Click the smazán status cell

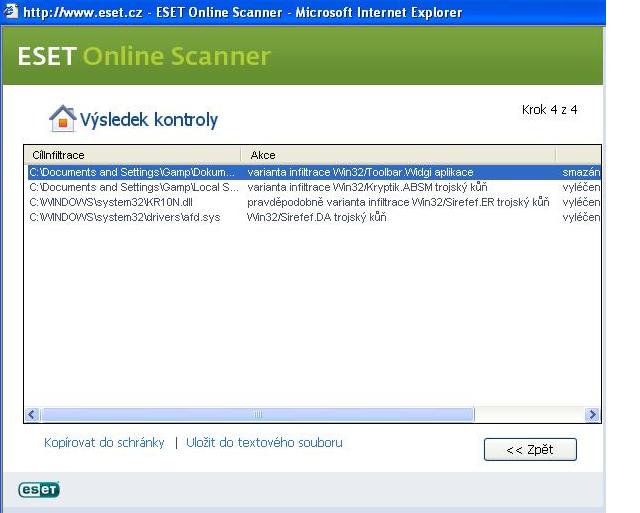[581, 172]
